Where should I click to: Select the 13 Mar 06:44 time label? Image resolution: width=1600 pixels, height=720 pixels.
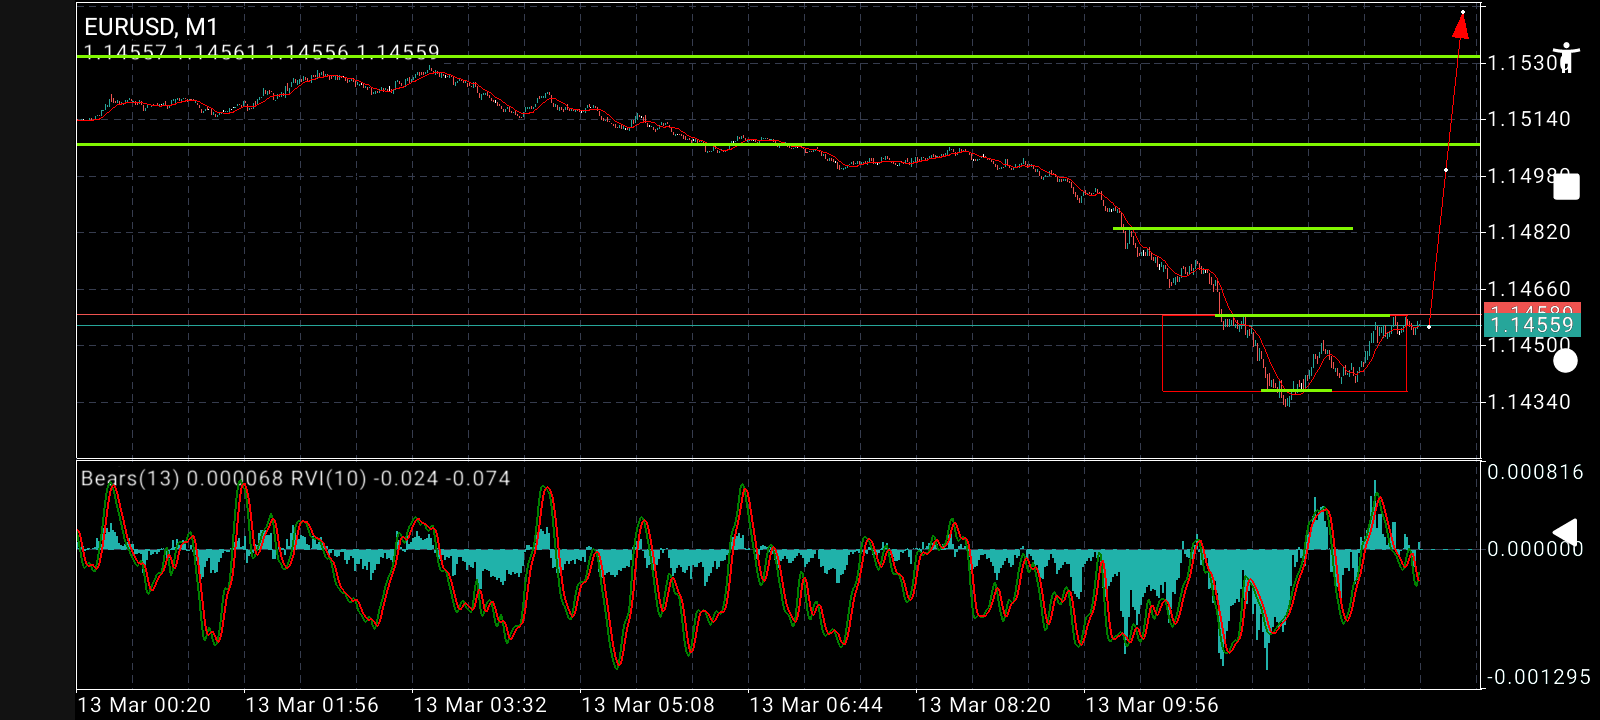pos(816,705)
